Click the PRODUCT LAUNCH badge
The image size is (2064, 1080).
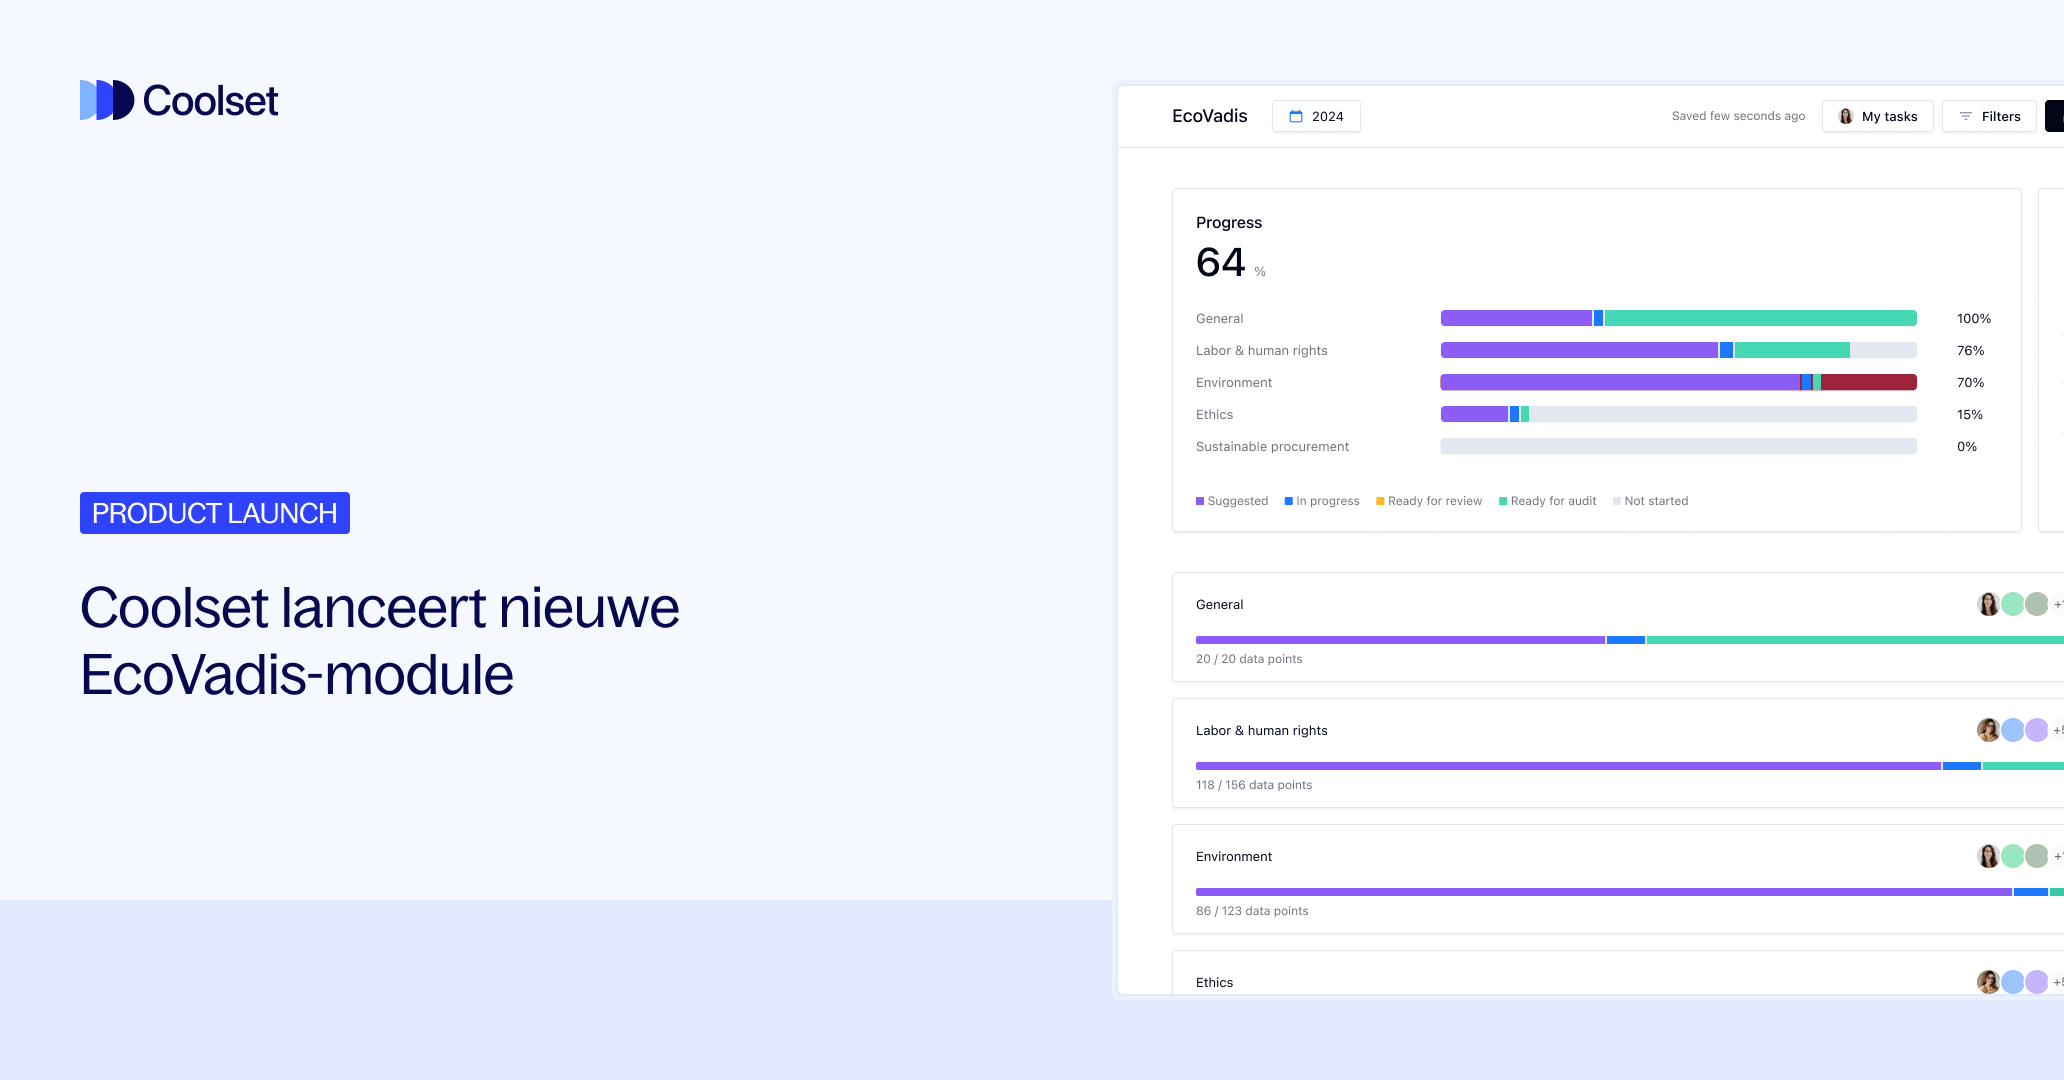[215, 513]
